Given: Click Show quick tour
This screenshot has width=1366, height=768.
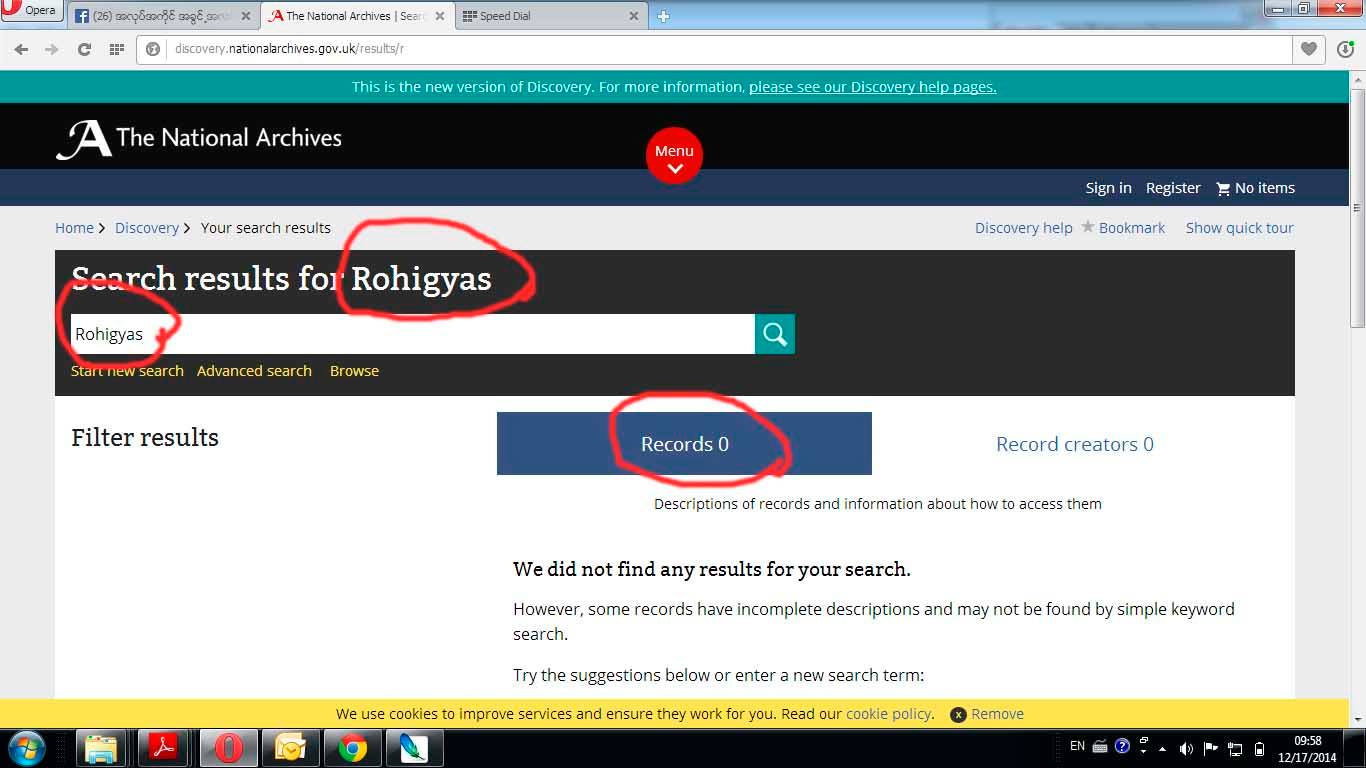Looking at the screenshot, I should (1239, 228).
